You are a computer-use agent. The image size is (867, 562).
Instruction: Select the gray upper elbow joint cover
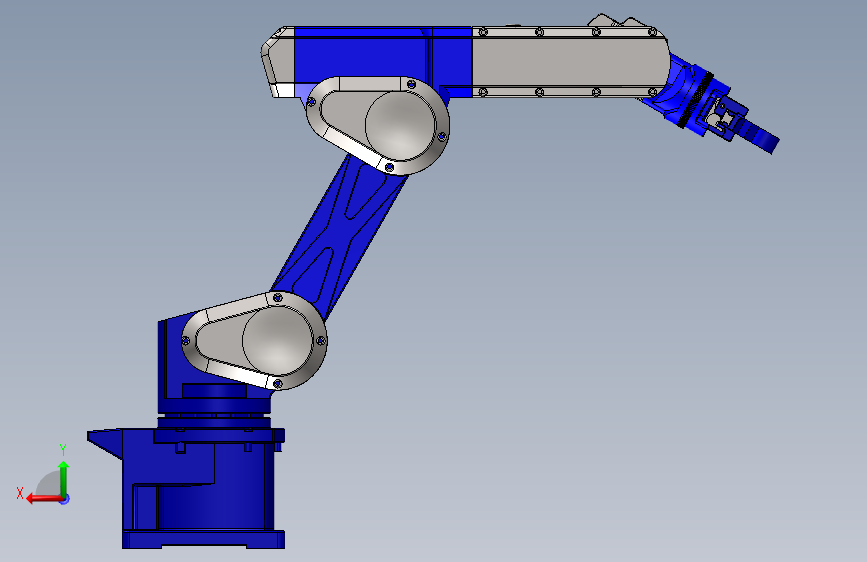(x=378, y=126)
